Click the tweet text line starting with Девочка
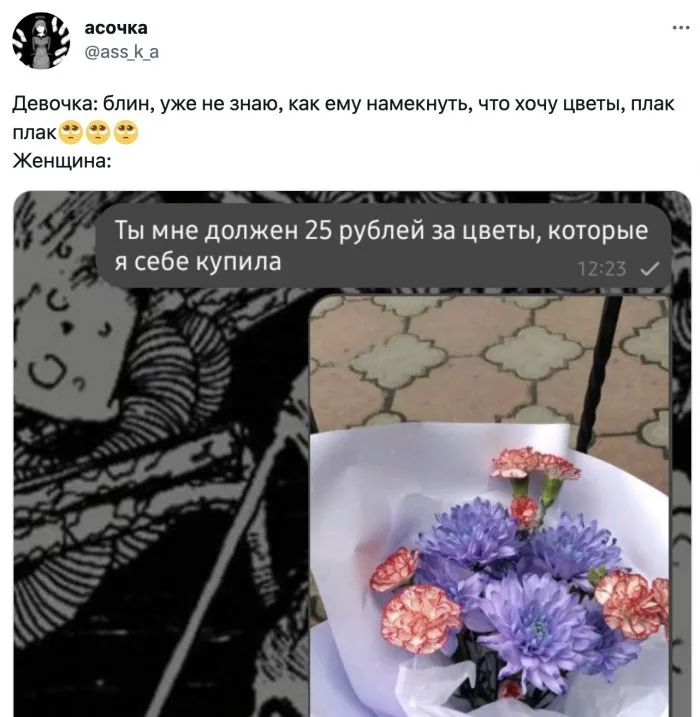Viewport: 700px width, 717px height. point(343,104)
